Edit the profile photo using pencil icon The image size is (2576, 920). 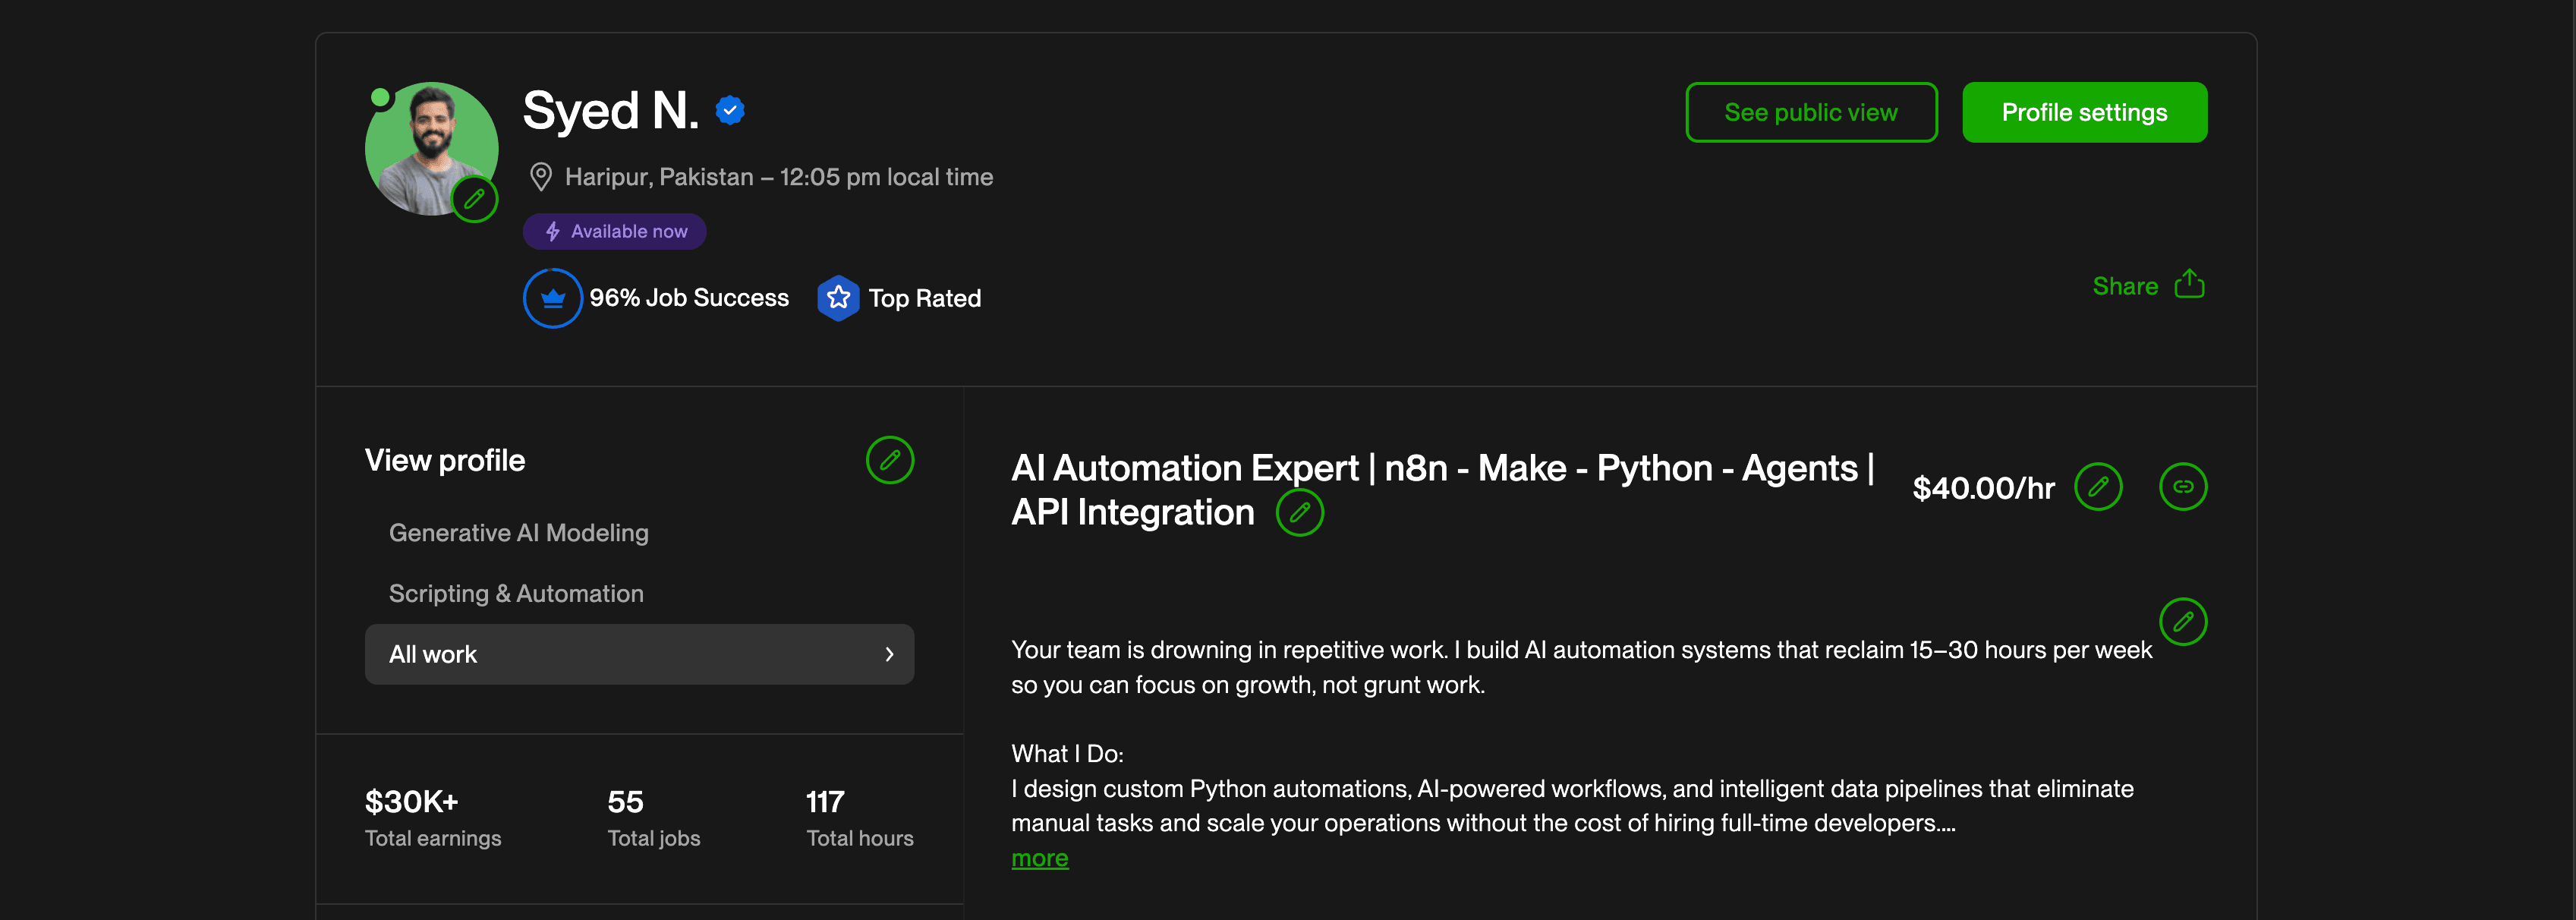pyautogui.click(x=475, y=199)
